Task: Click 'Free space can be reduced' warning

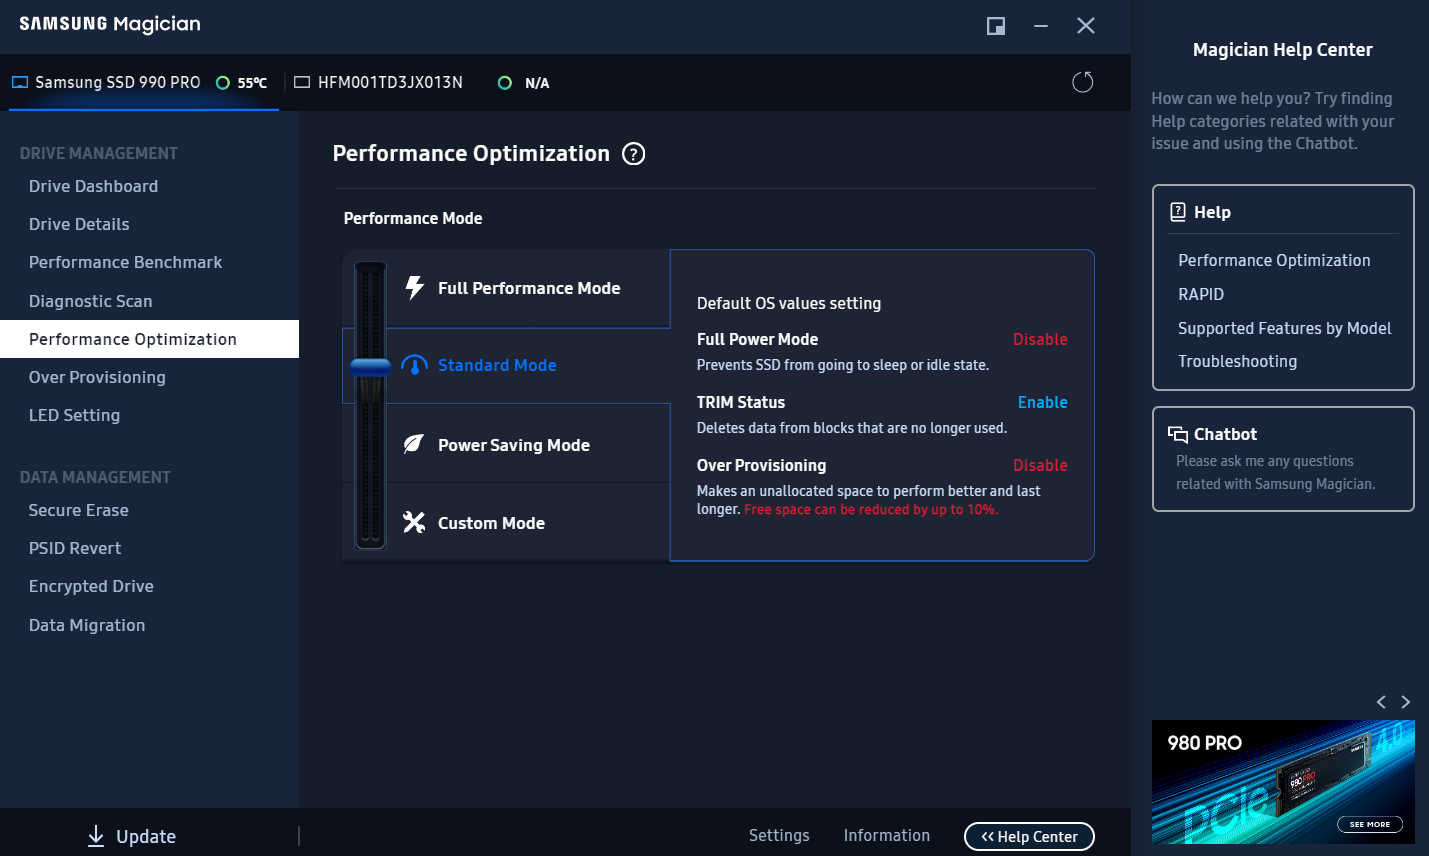Action: pyautogui.click(x=871, y=509)
